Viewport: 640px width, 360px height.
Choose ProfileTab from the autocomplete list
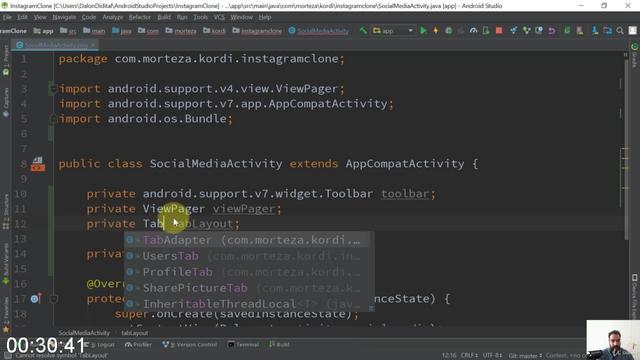(x=247, y=272)
